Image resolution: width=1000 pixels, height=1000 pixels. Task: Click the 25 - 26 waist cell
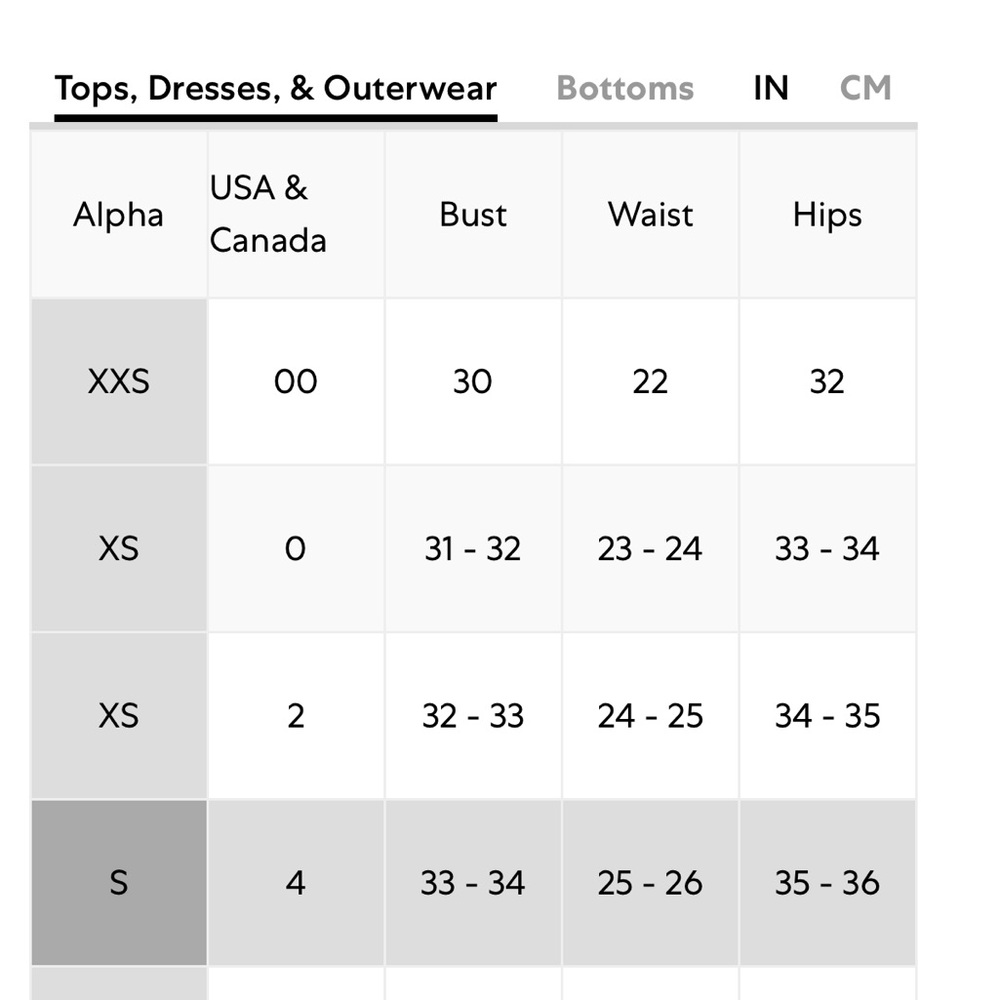click(650, 882)
